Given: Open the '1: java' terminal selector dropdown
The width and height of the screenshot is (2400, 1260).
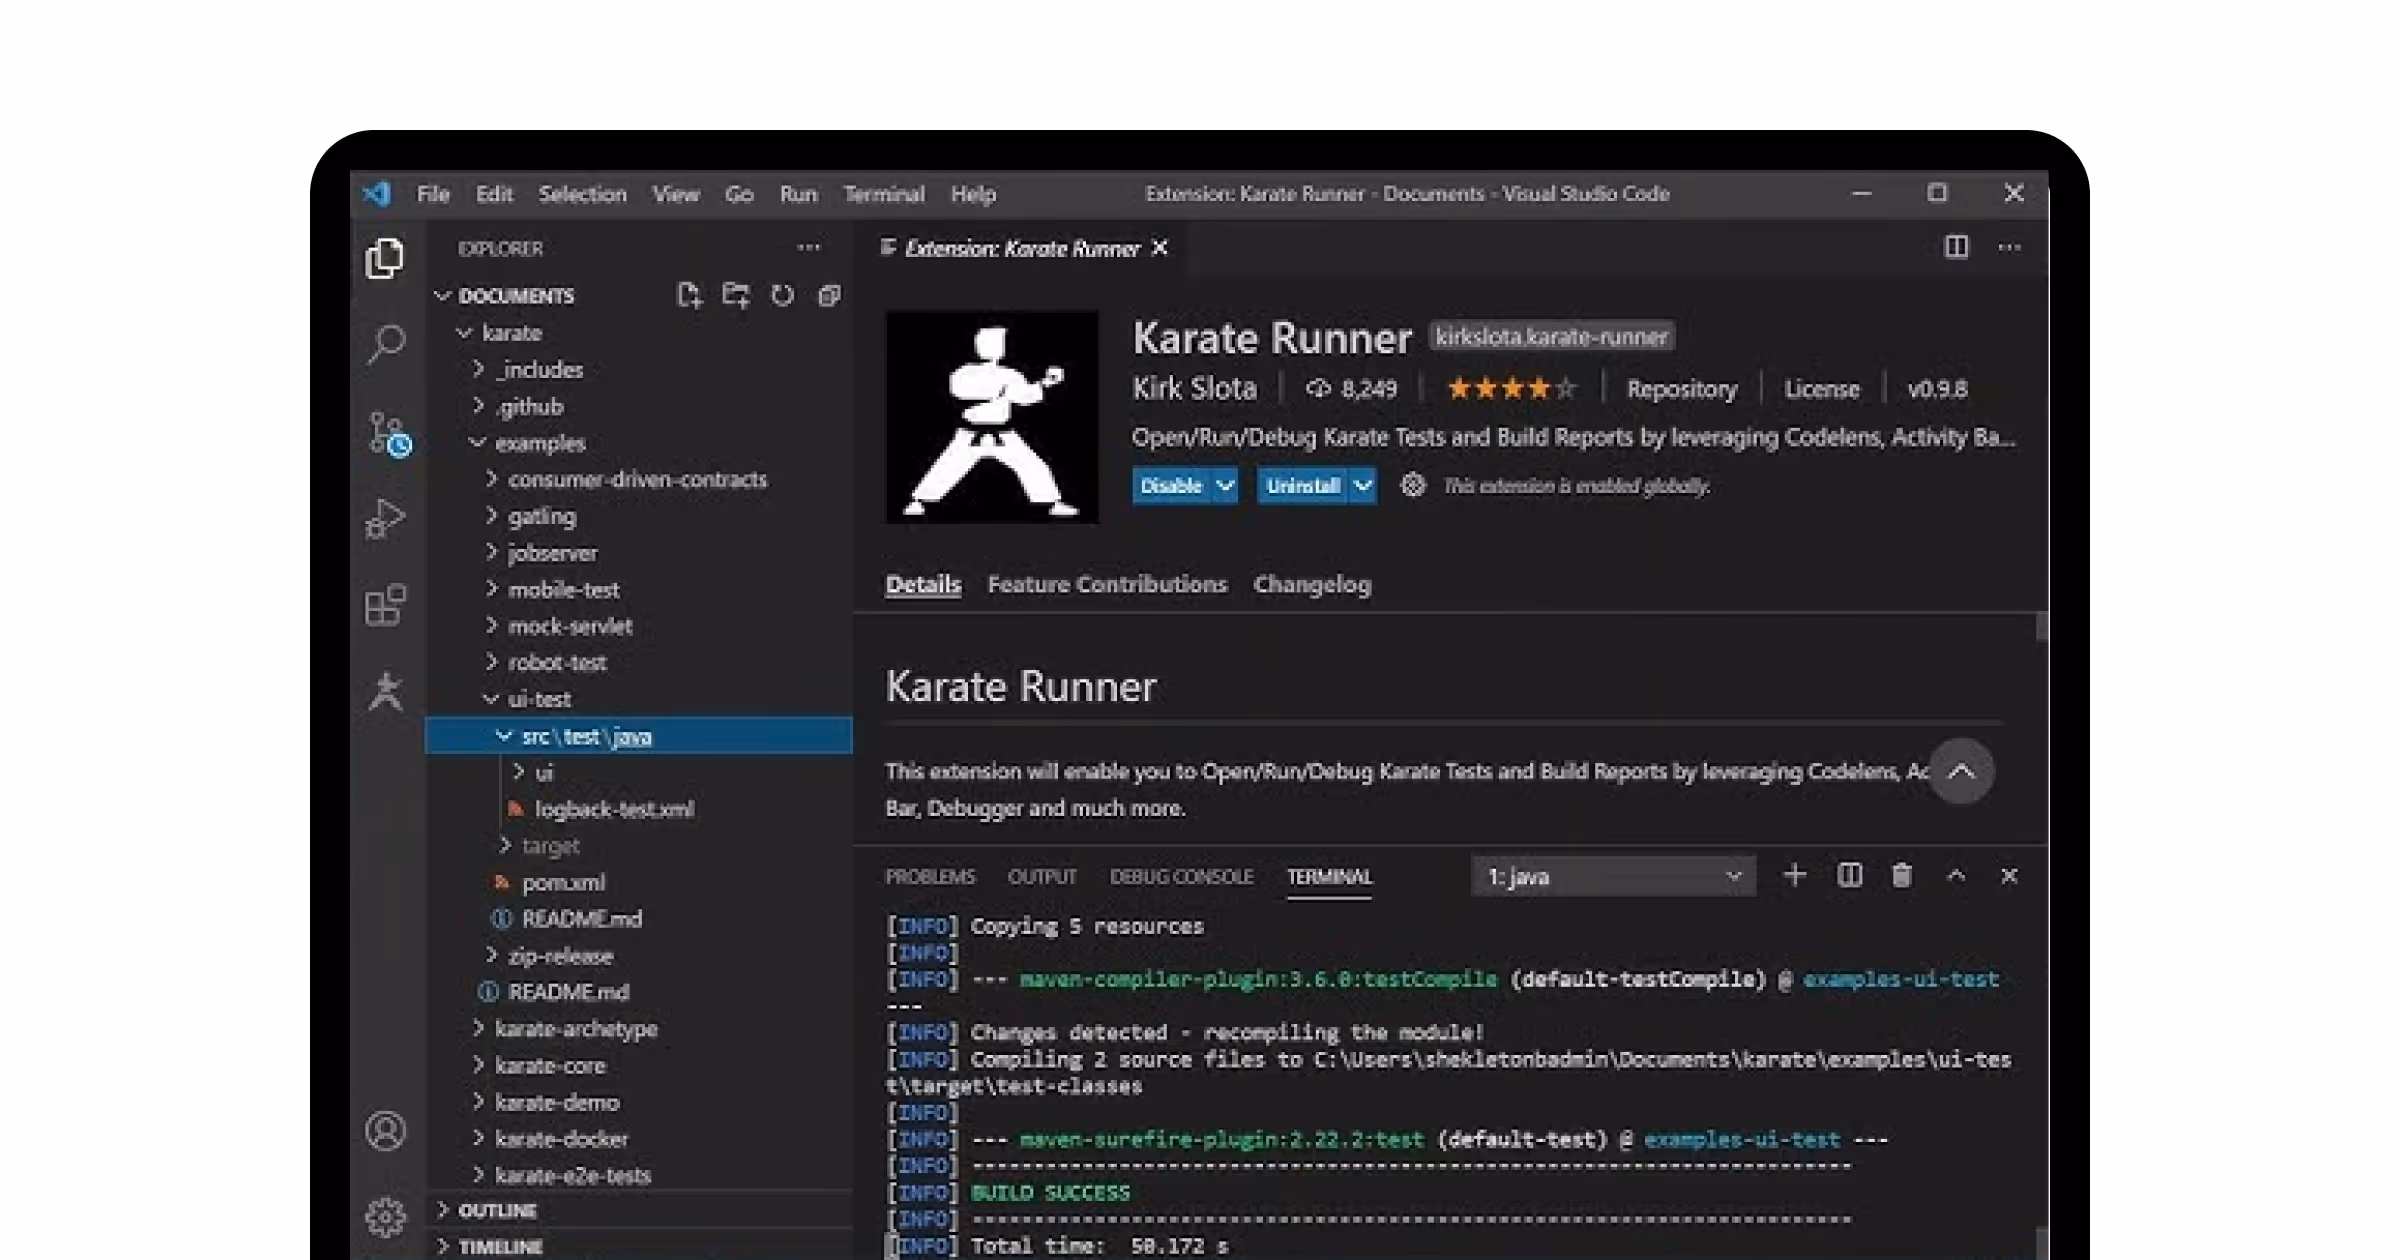Looking at the screenshot, I should pos(1612,876).
